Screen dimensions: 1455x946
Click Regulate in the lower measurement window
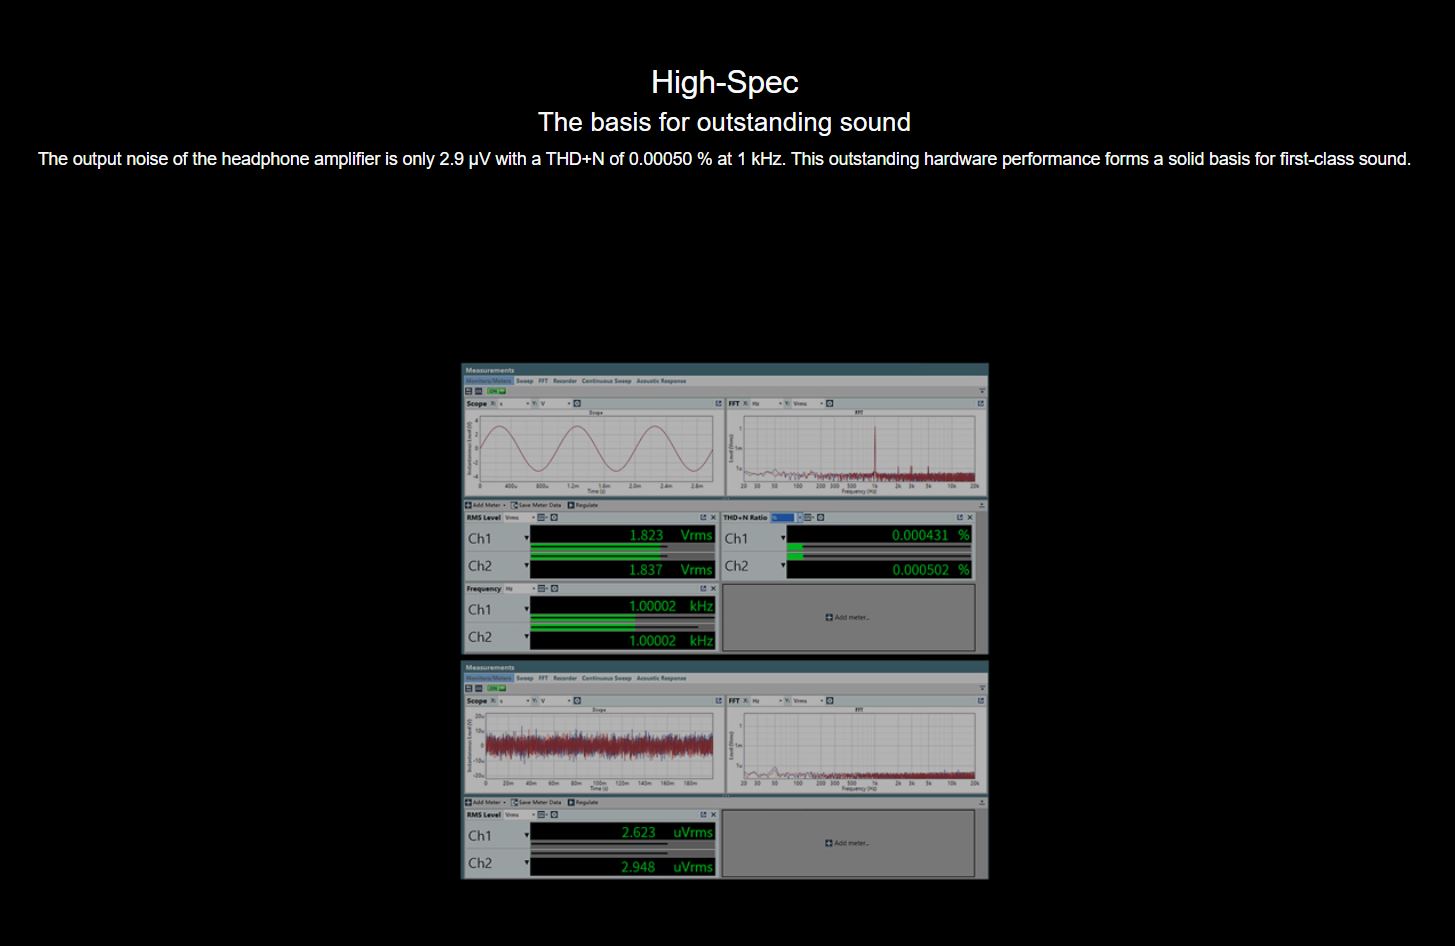tap(583, 802)
